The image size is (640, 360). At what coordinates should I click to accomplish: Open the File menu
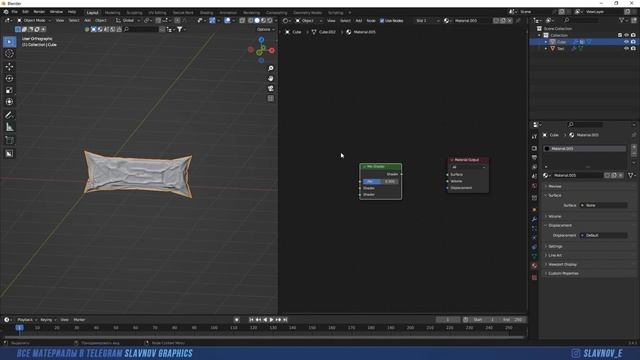point(15,12)
